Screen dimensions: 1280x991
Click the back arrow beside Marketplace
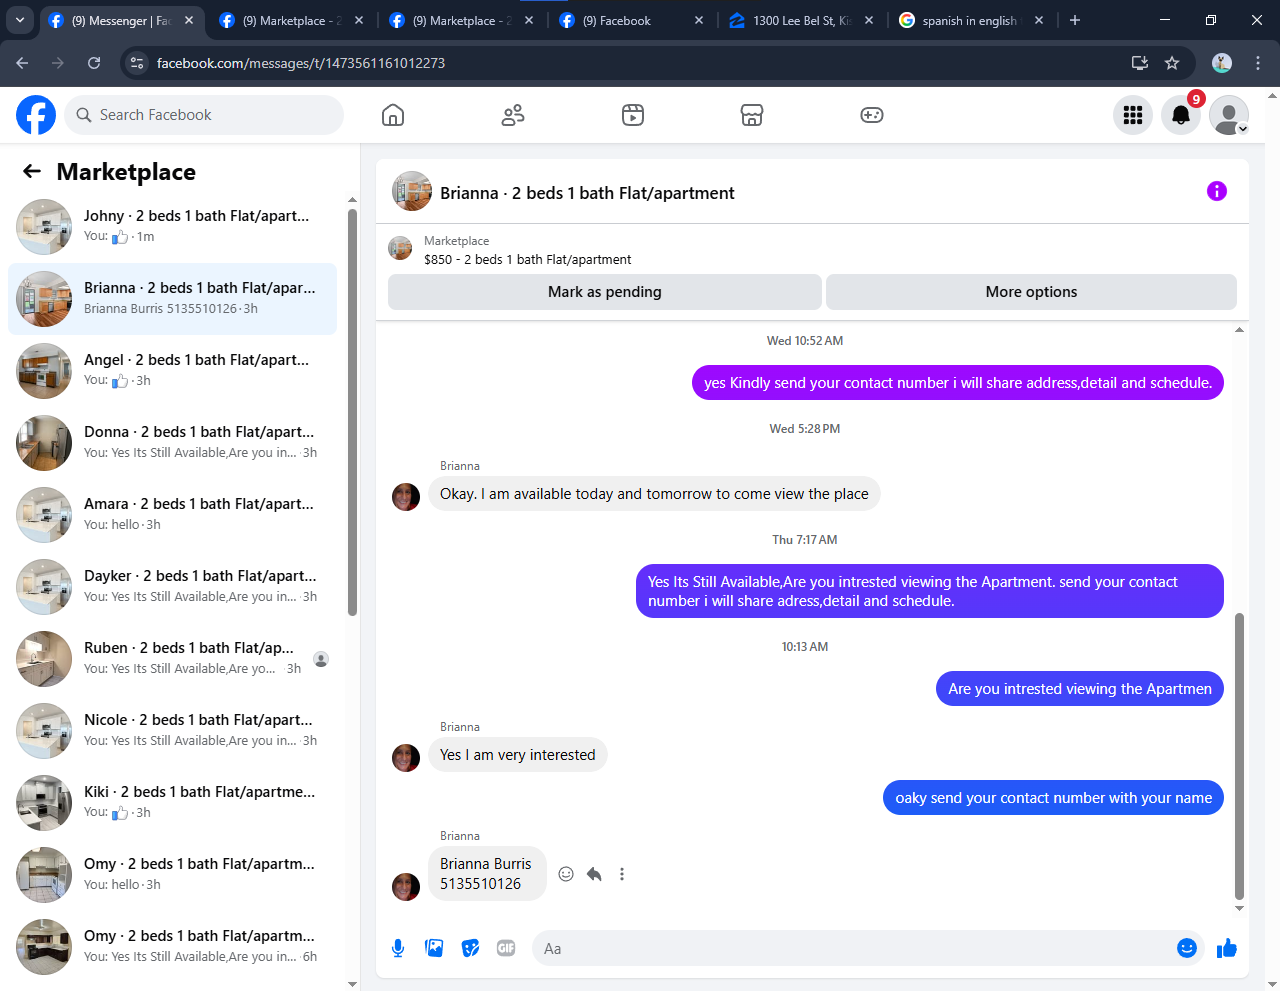32,171
